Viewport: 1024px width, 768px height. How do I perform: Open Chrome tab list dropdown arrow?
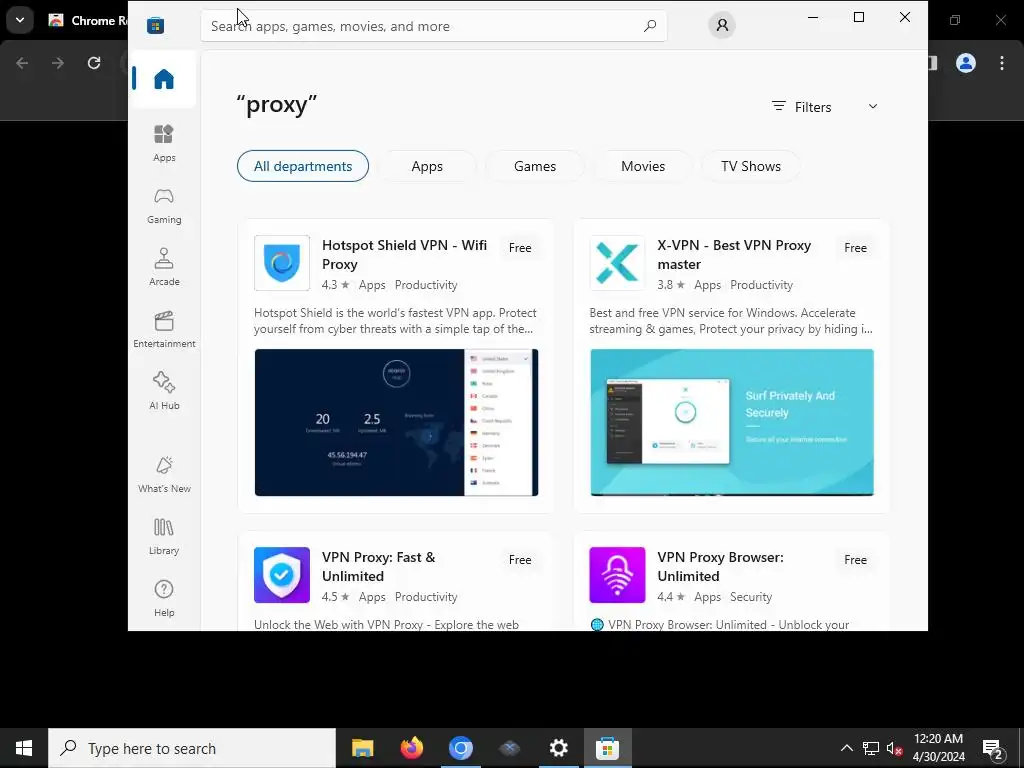pyautogui.click(x=20, y=20)
